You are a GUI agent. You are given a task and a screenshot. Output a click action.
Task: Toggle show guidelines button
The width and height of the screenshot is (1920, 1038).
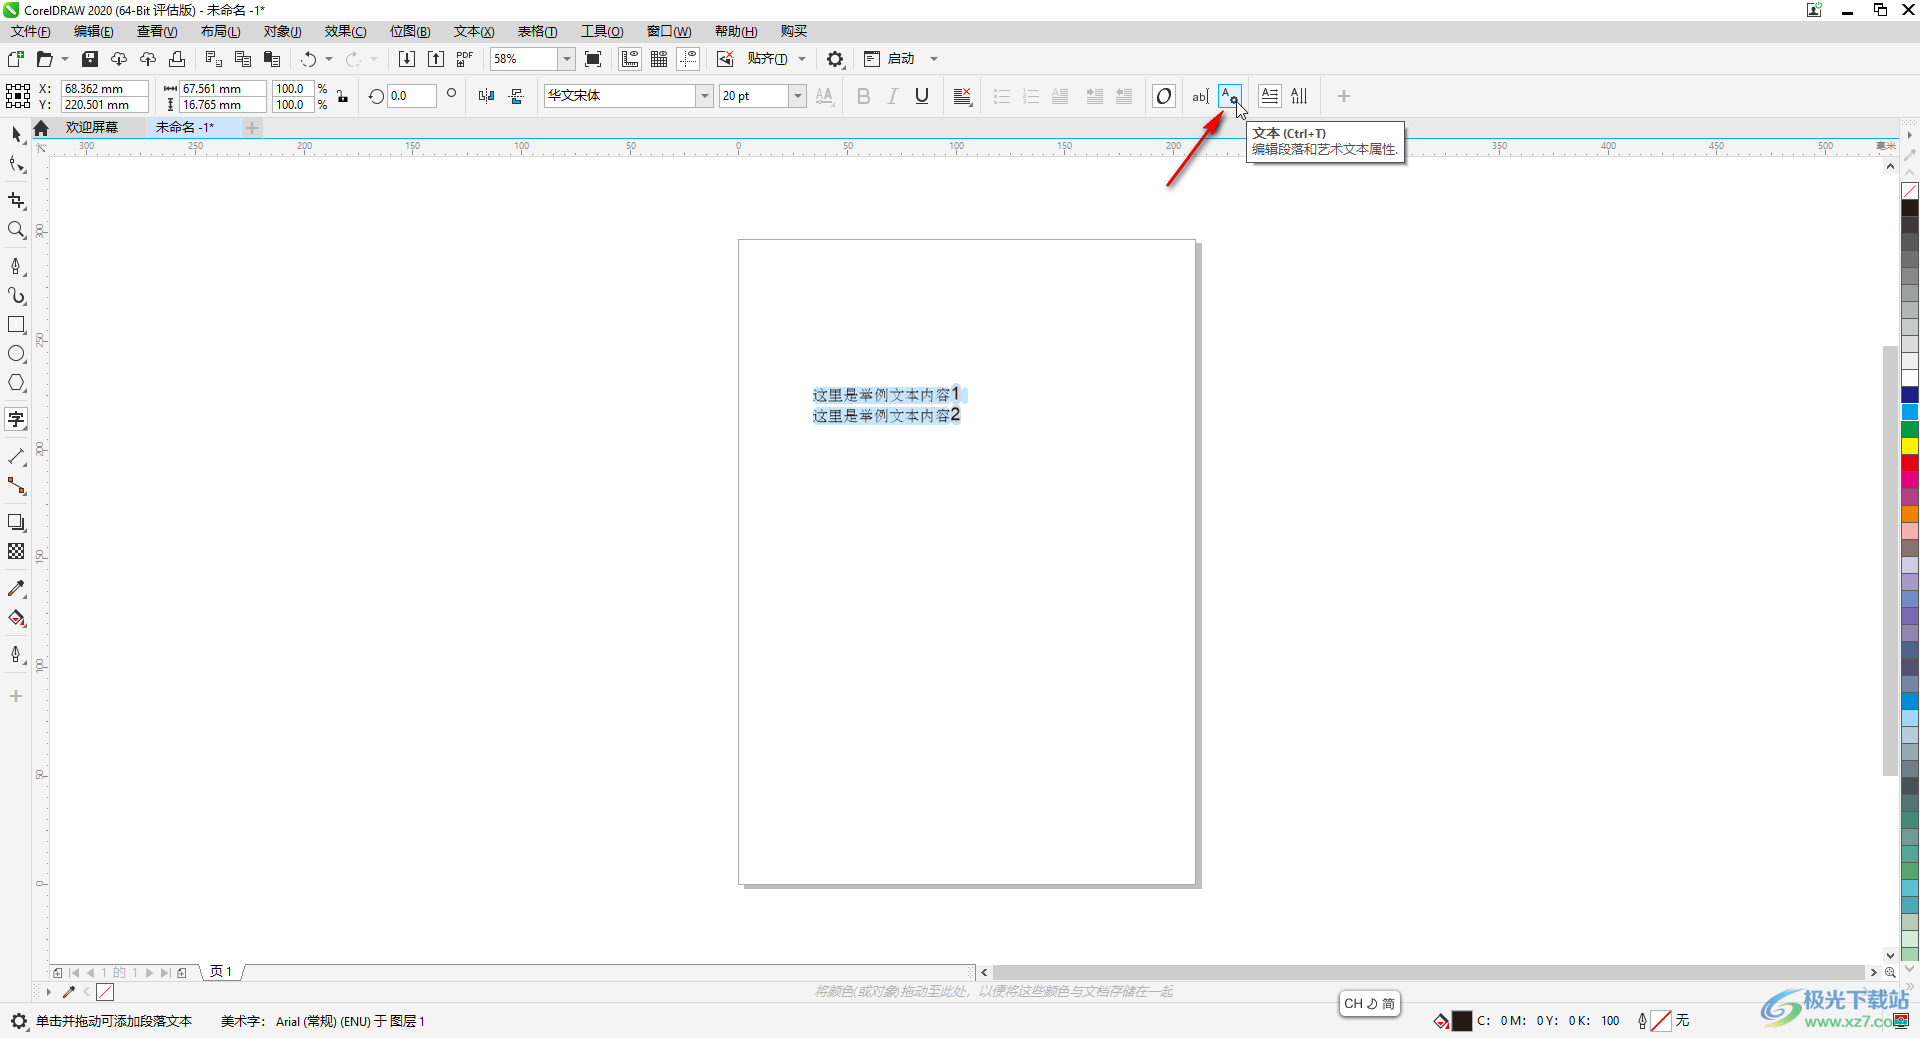pos(688,59)
